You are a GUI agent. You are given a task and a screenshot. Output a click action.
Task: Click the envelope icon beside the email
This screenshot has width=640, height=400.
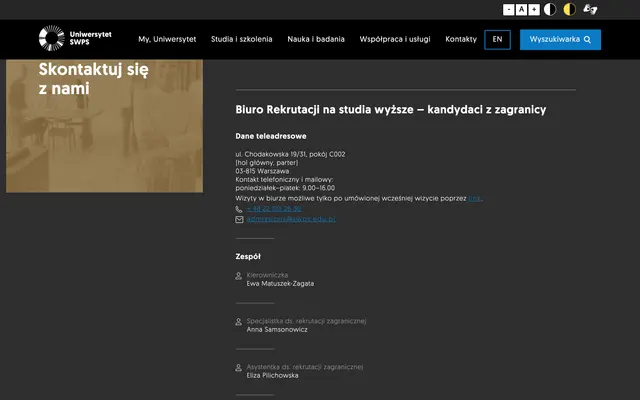pyautogui.click(x=239, y=219)
